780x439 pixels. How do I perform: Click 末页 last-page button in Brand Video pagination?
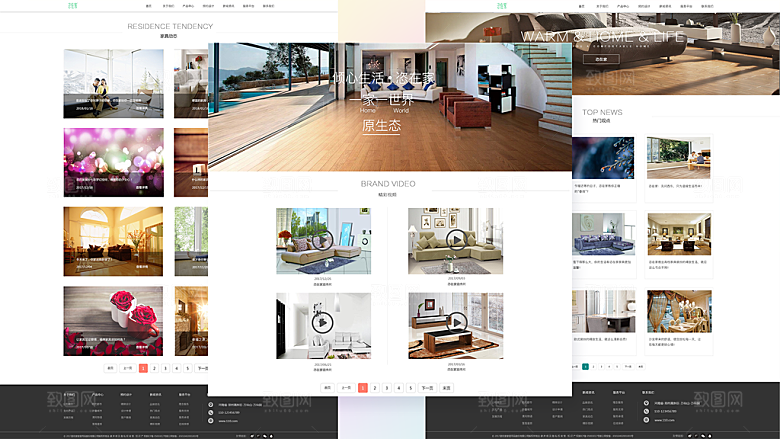446,388
